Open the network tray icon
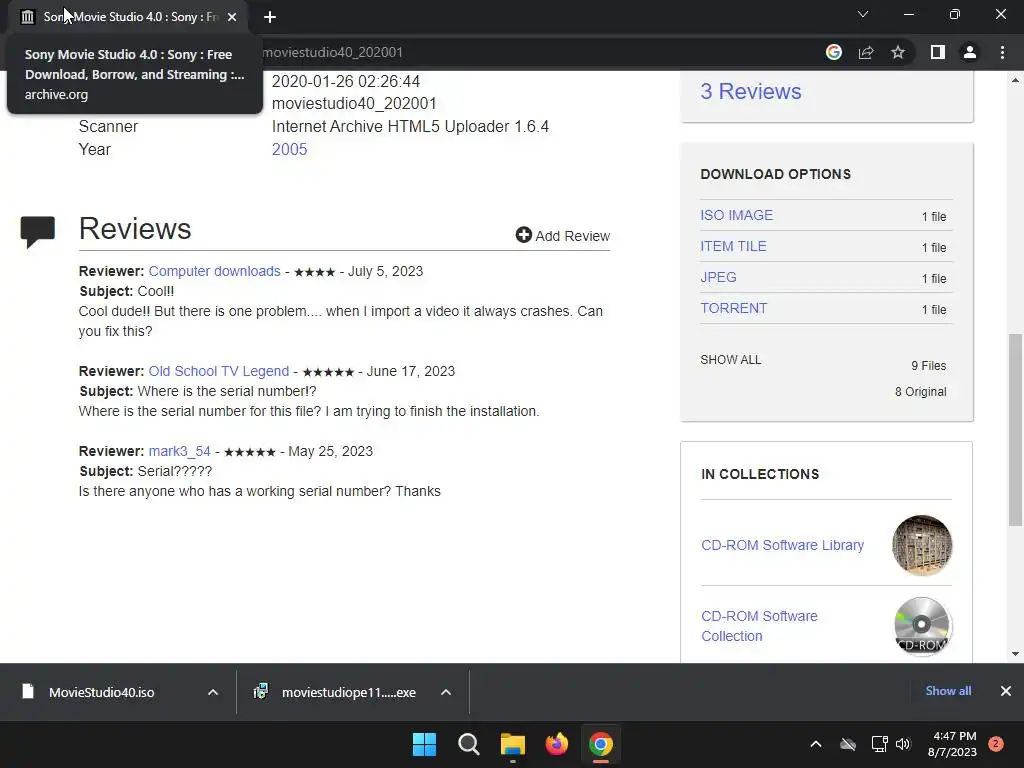Screen dimensions: 1024x768 click(879, 744)
